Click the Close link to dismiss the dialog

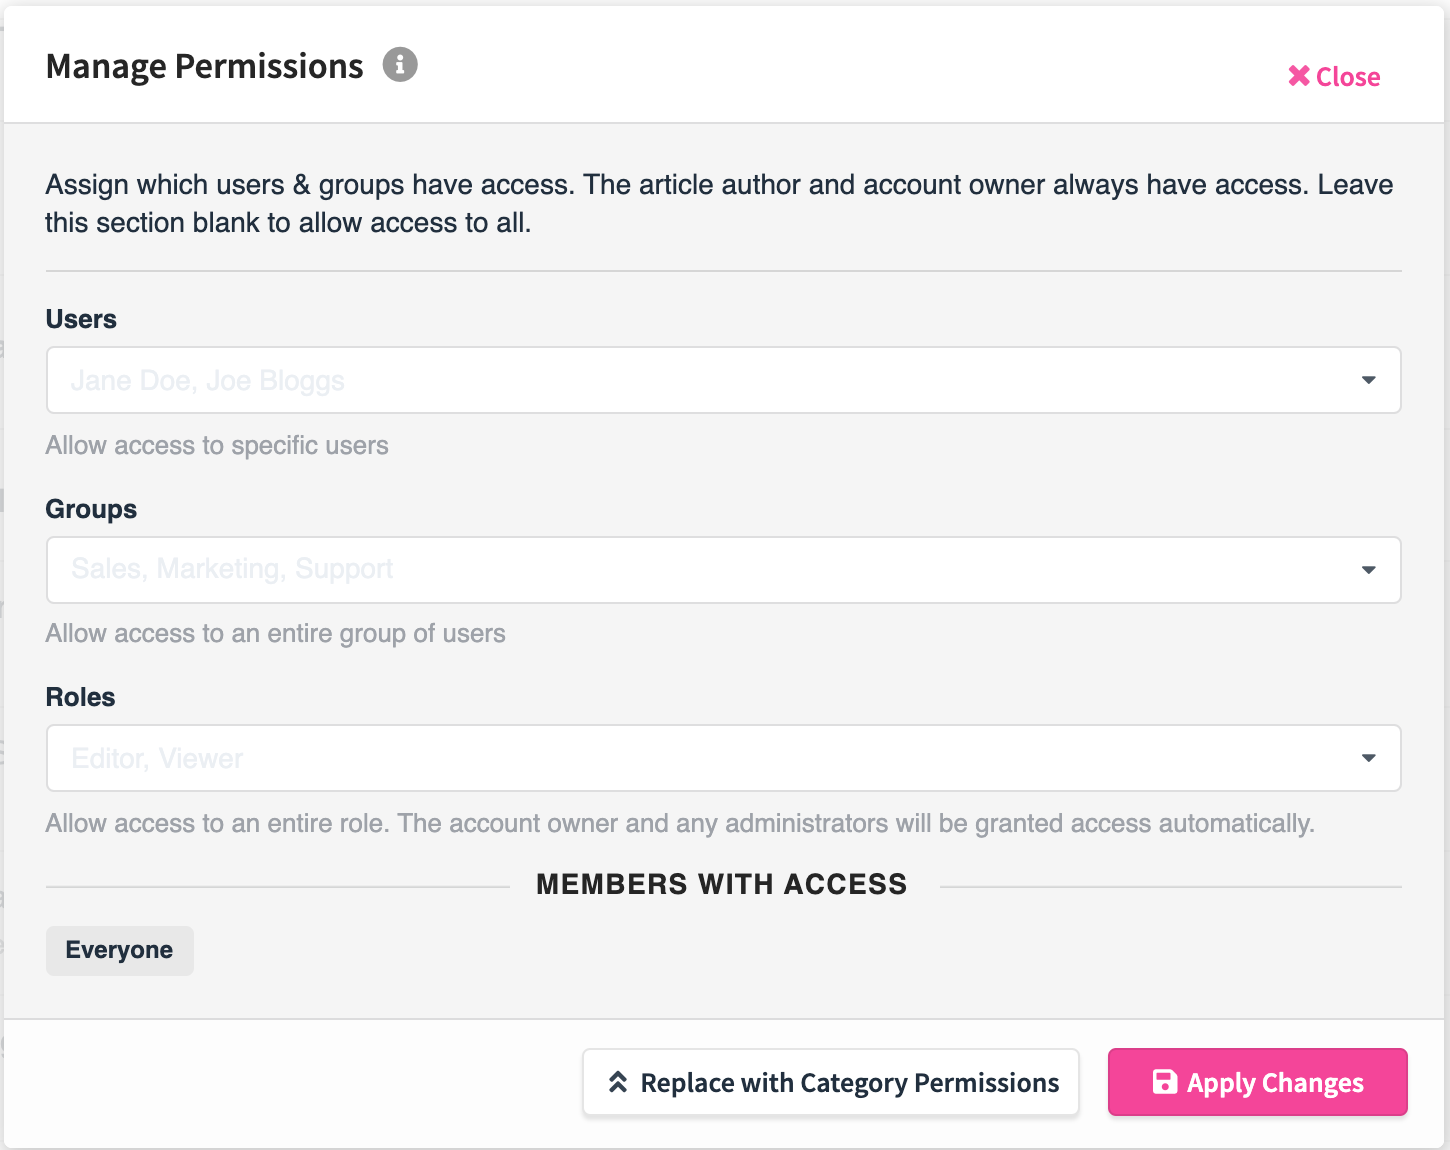pos(1349,76)
